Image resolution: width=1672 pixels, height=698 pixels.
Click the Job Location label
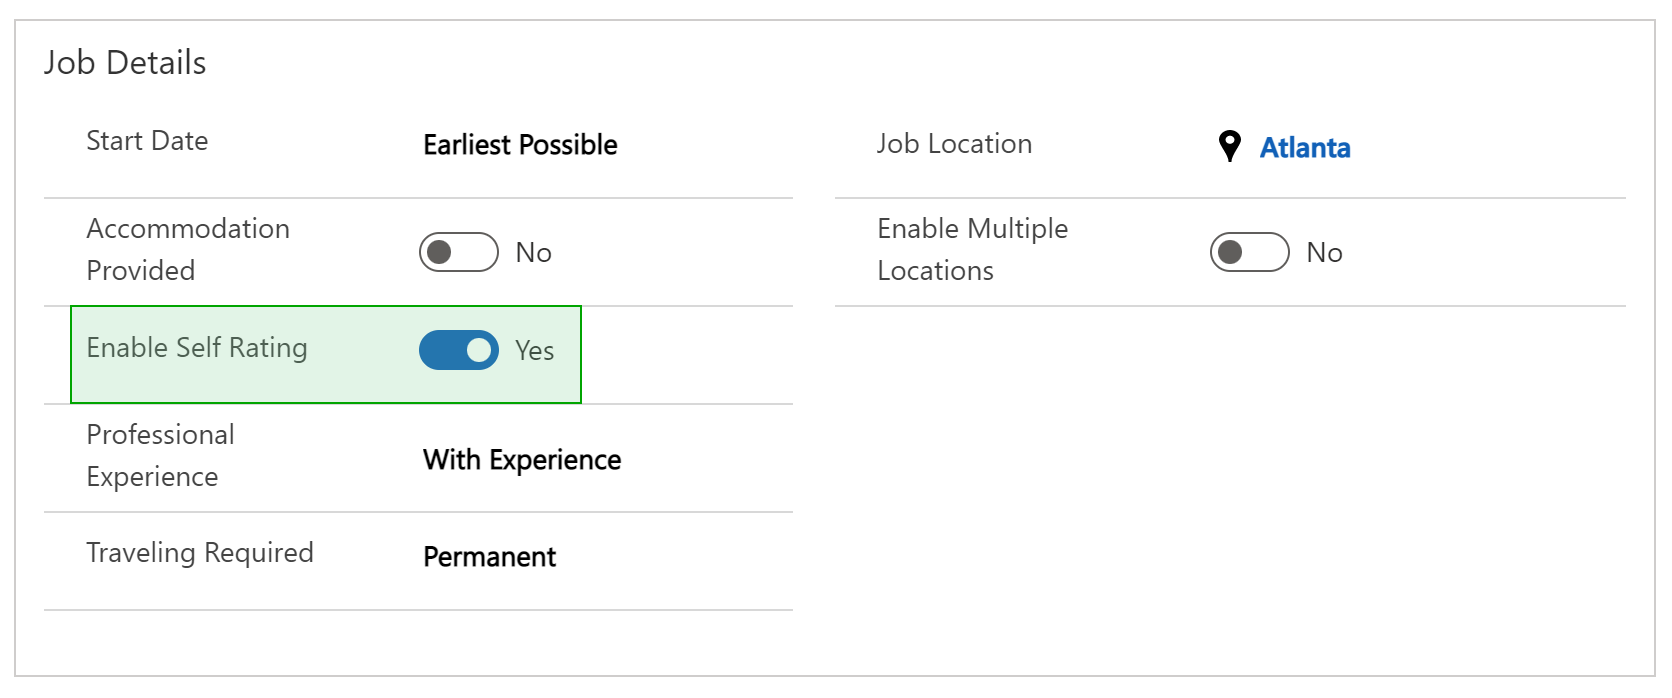[954, 144]
